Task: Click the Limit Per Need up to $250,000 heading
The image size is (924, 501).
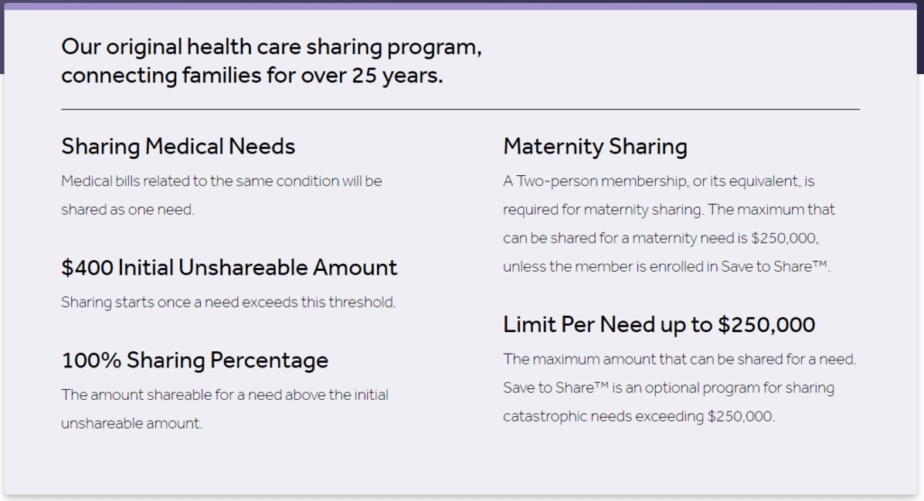Action: point(659,325)
